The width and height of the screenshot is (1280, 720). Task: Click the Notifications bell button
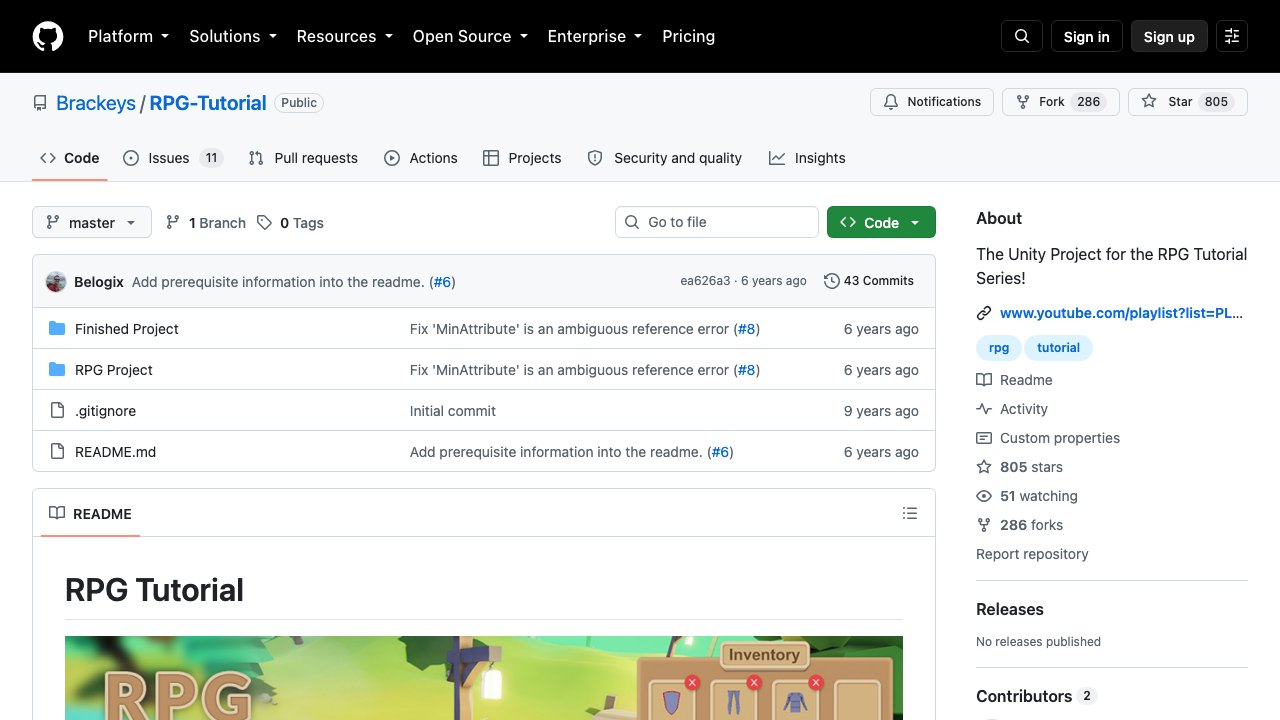coord(932,102)
